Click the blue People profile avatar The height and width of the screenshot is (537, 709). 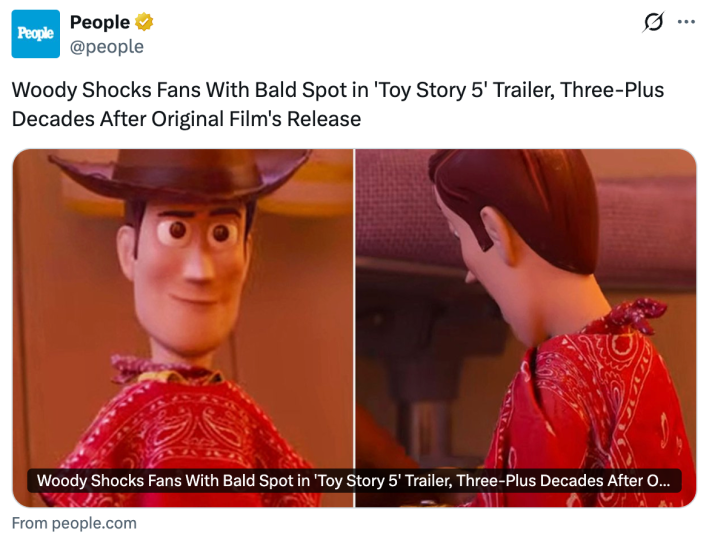coord(35,34)
